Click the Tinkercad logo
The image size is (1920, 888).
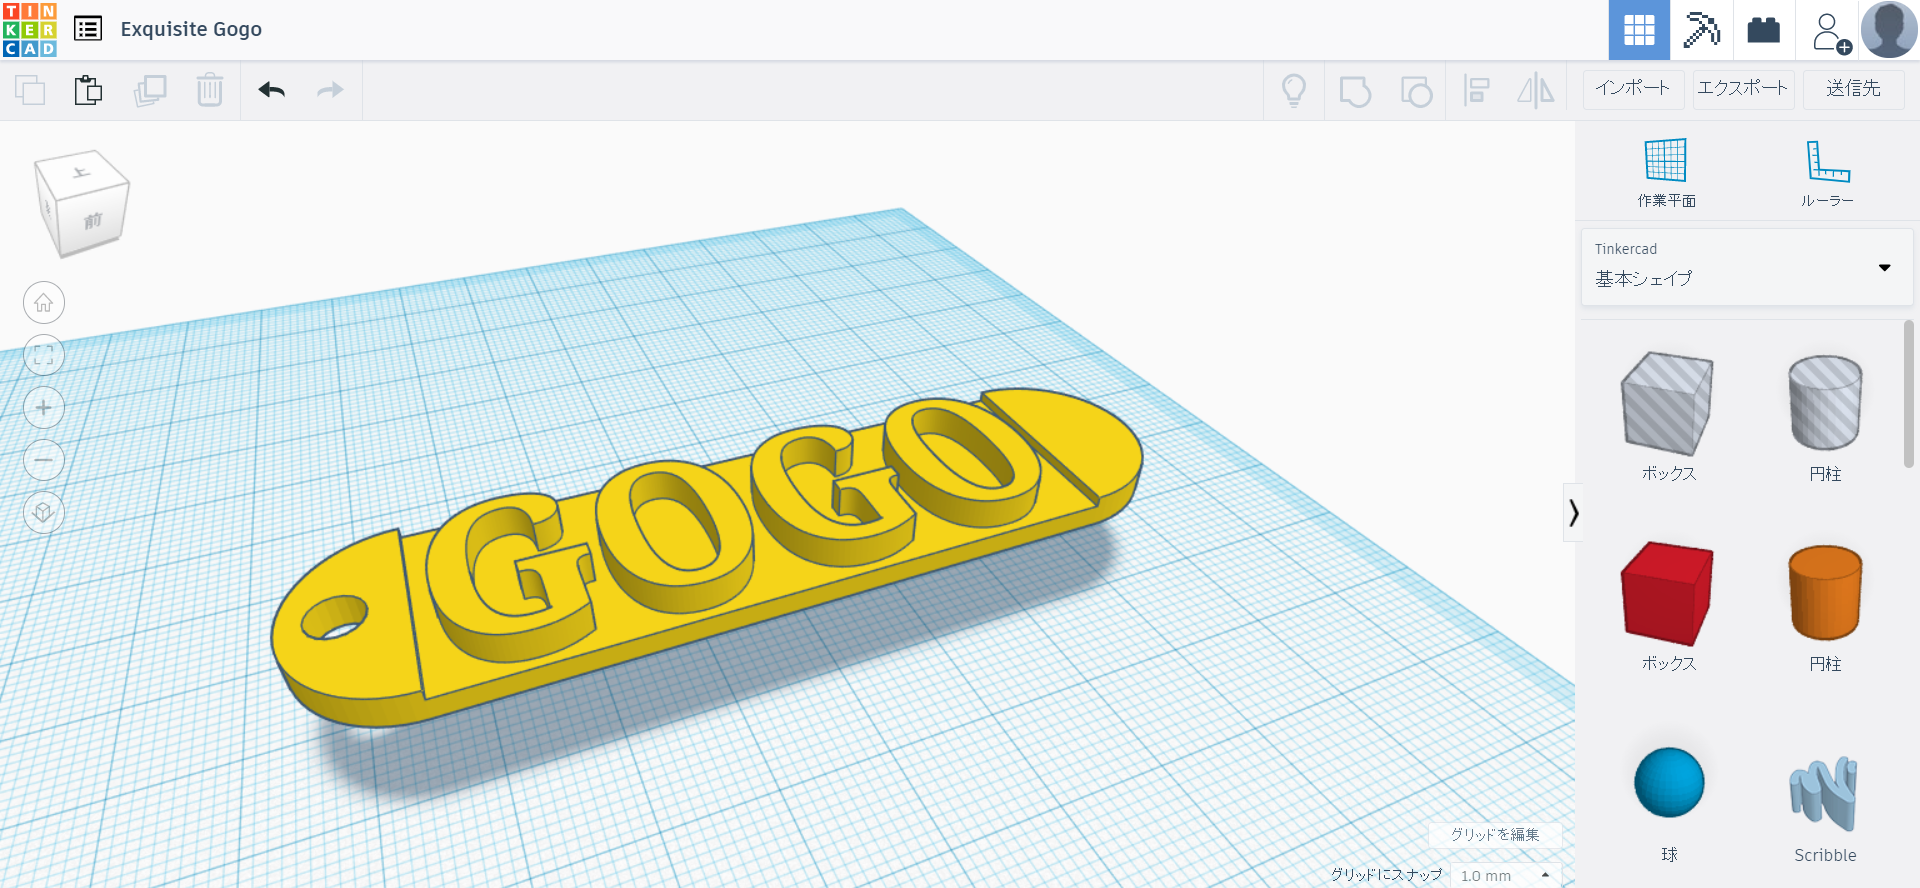(x=30, y=30)
